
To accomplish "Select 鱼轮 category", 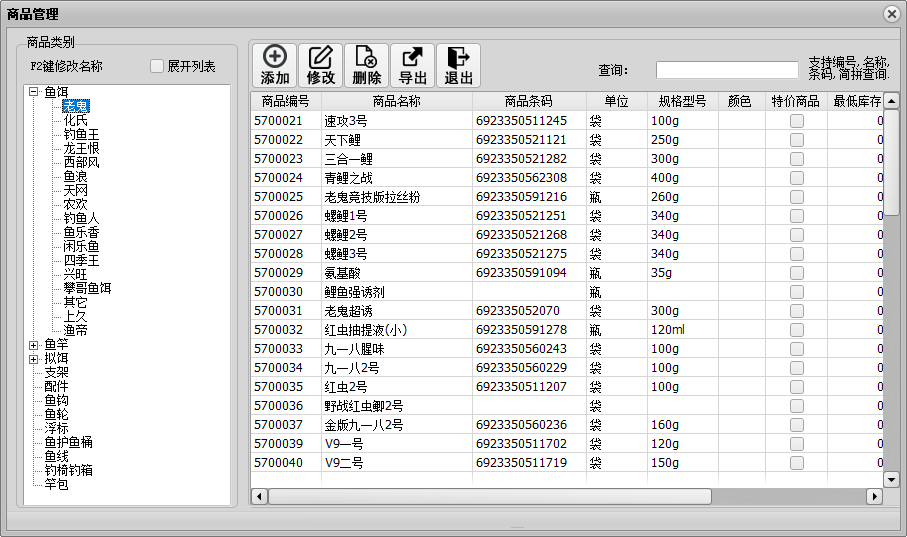I will (57, 414).
